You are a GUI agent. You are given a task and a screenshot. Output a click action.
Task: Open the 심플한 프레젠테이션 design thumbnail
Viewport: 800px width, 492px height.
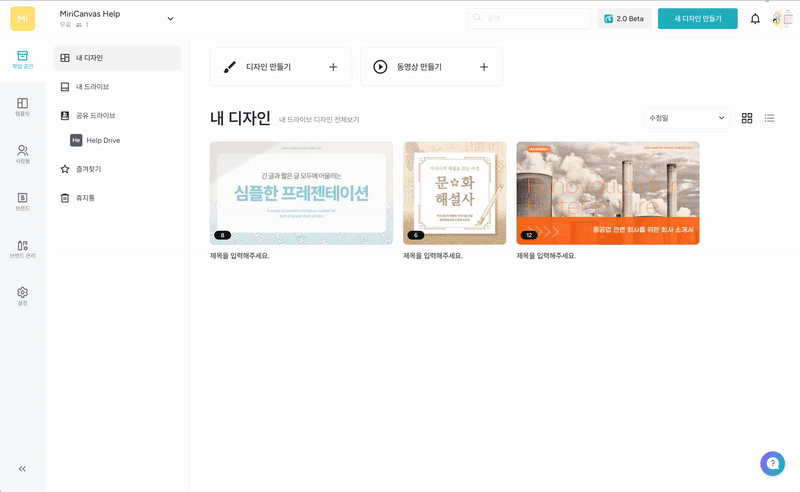coord(301,193)
